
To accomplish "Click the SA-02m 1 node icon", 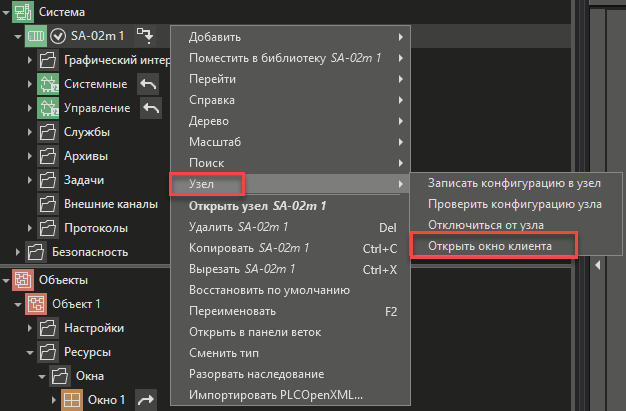I will coord(36,36).
